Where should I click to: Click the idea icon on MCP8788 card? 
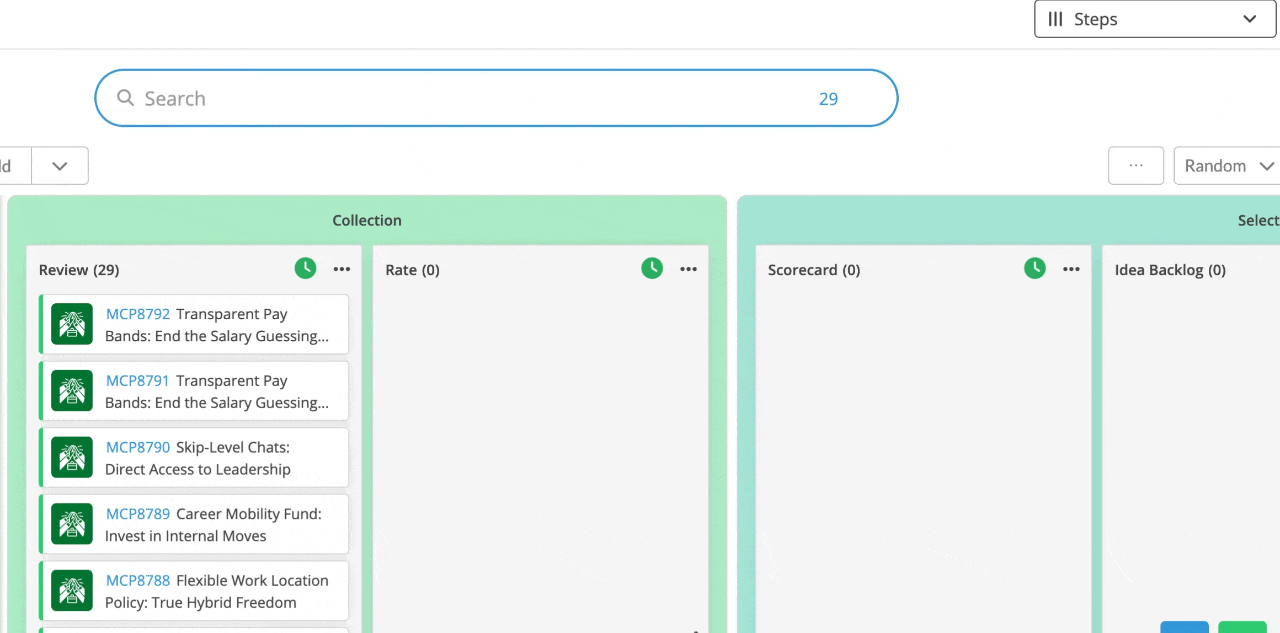[x=72, y=590]
